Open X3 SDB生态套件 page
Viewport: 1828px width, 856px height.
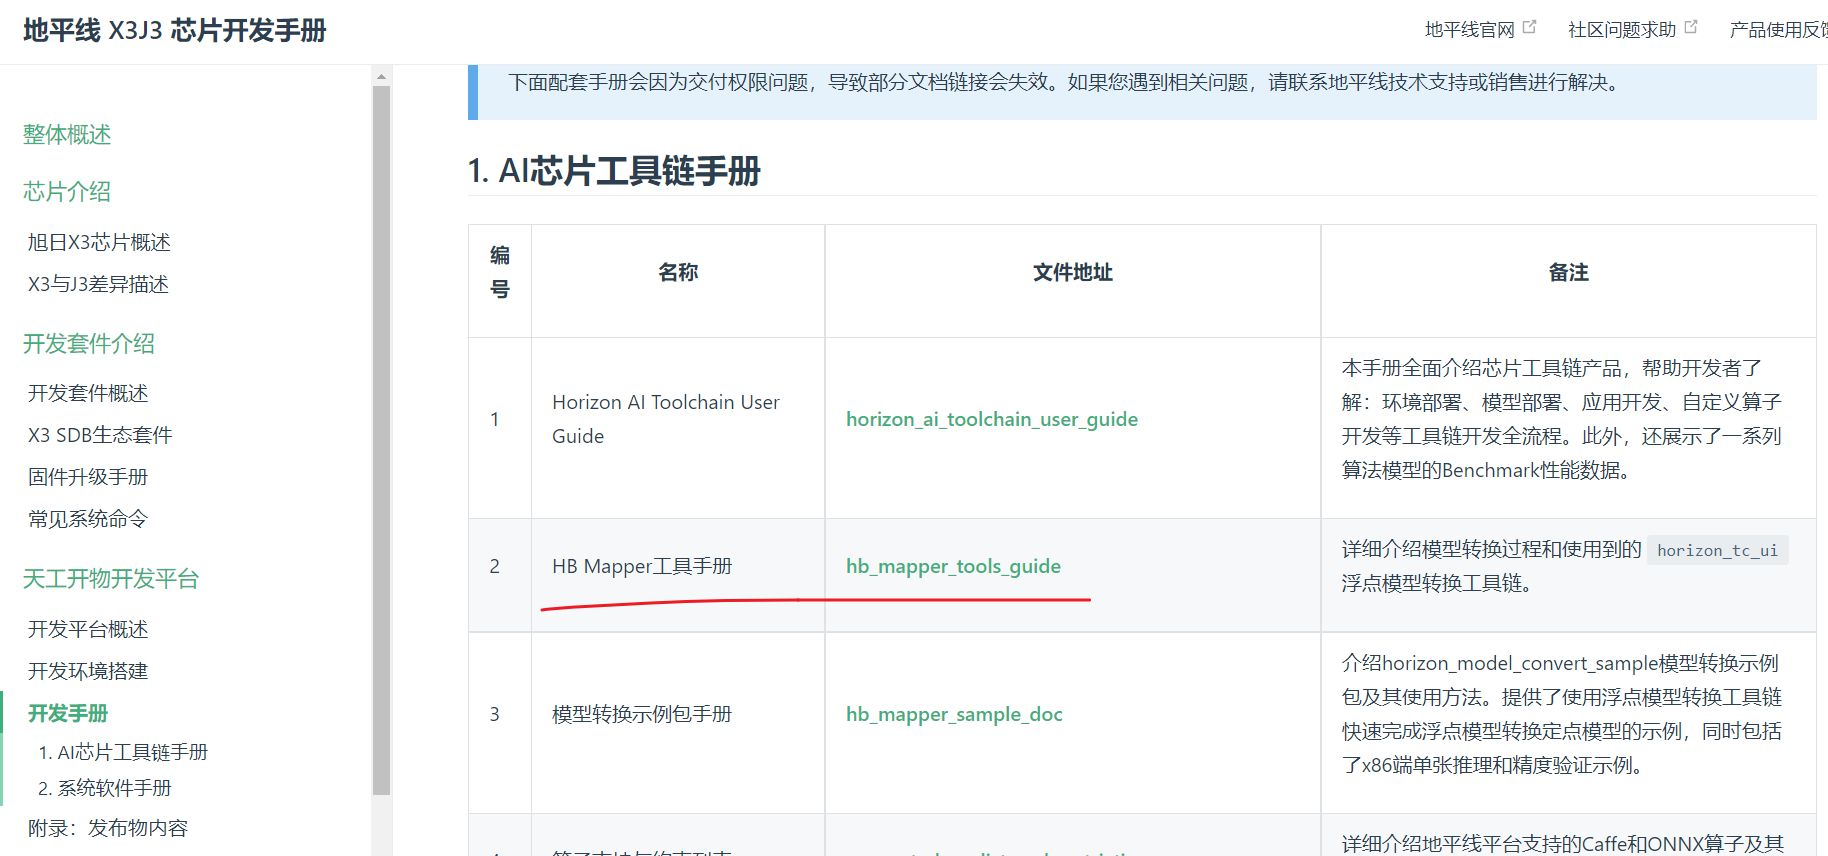100,435
